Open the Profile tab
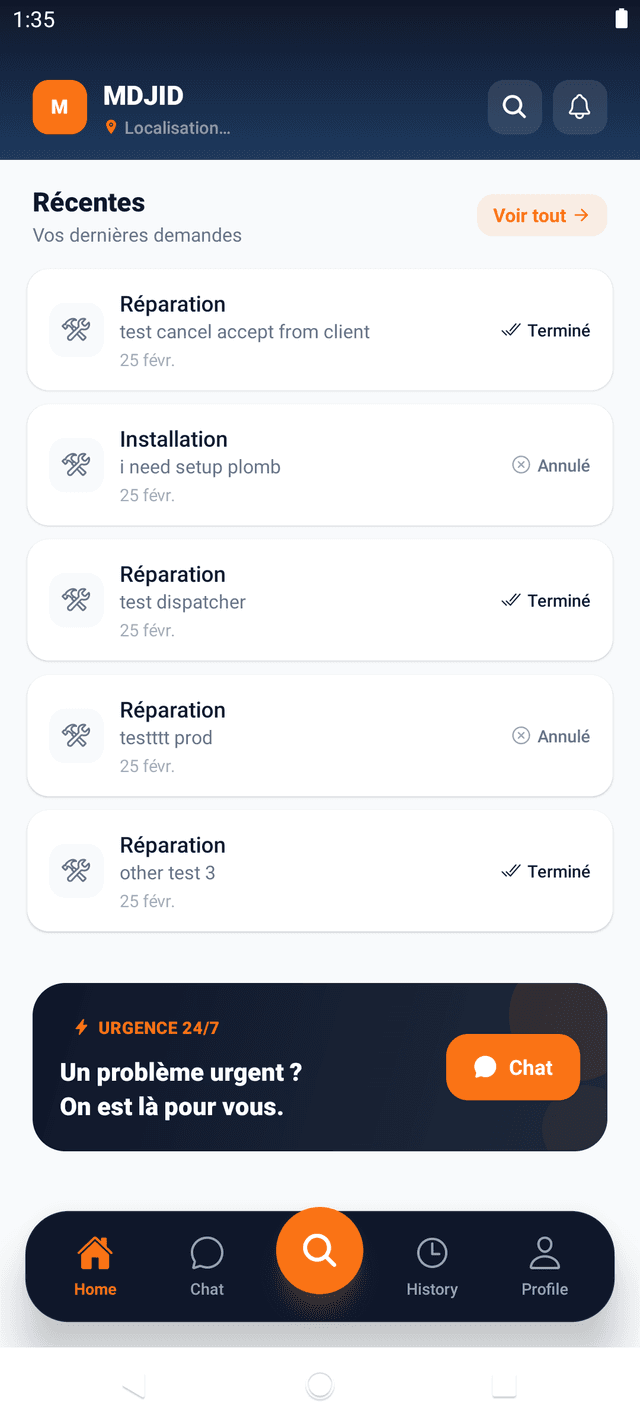The image size is (640, 1422). 544,1266
